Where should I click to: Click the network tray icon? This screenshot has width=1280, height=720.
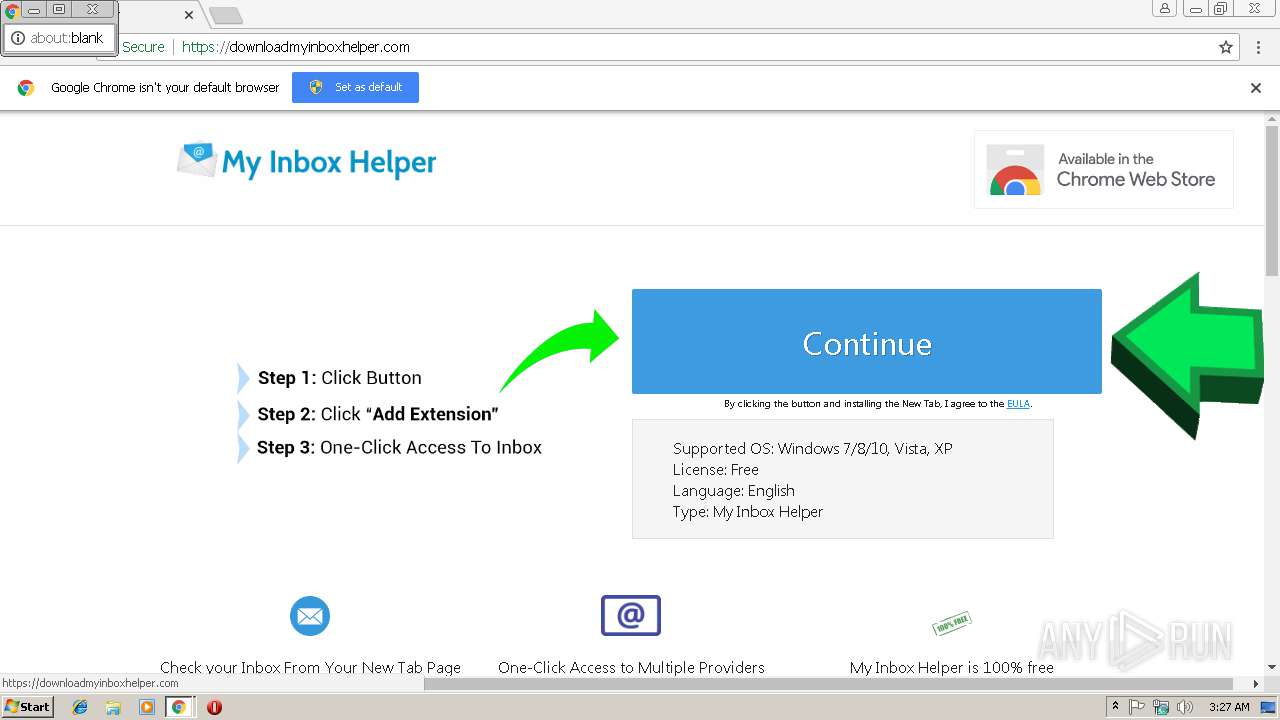pos(1161,707)
